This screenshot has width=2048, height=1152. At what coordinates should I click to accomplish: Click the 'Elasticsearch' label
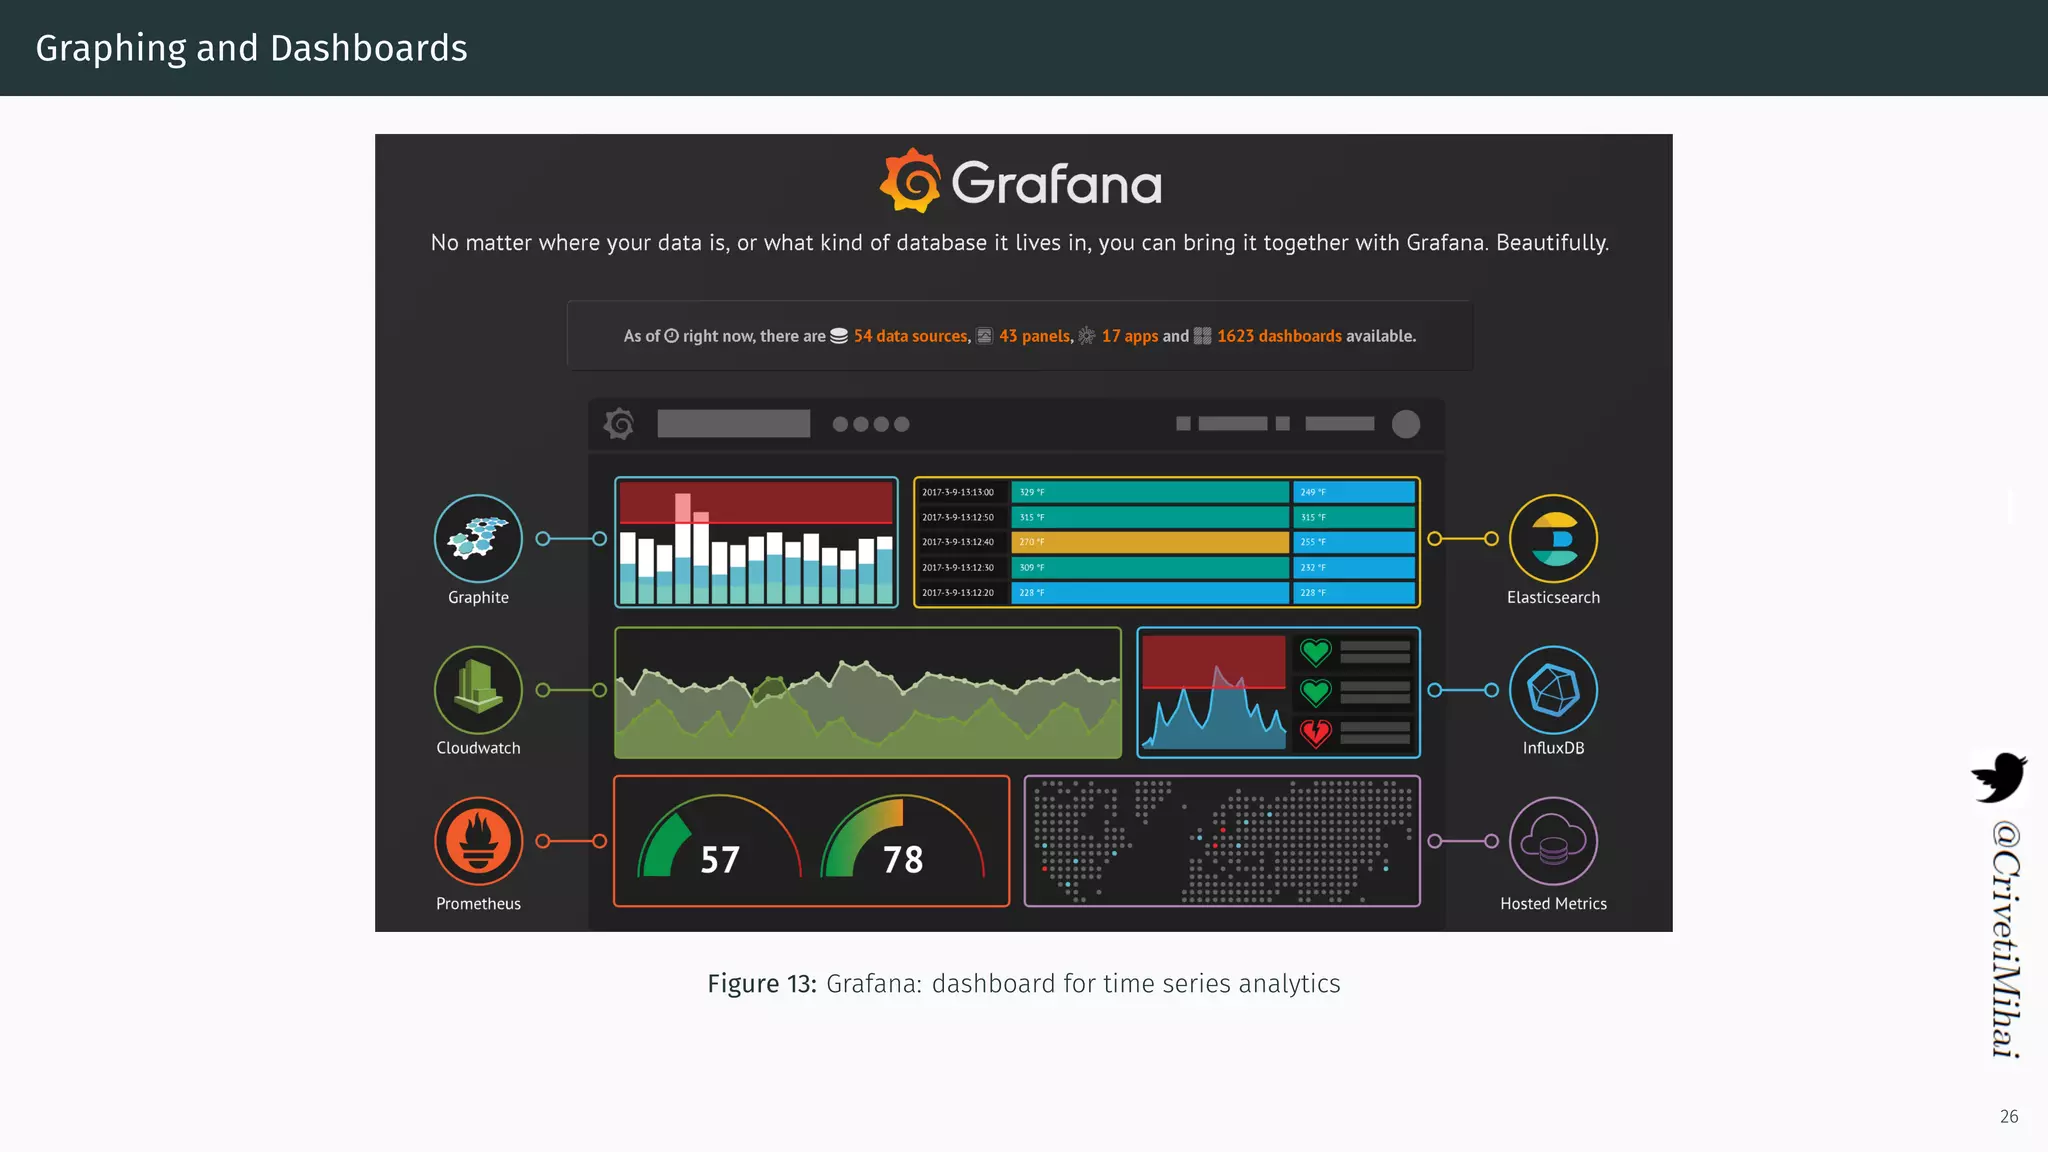click(1553, 597)
